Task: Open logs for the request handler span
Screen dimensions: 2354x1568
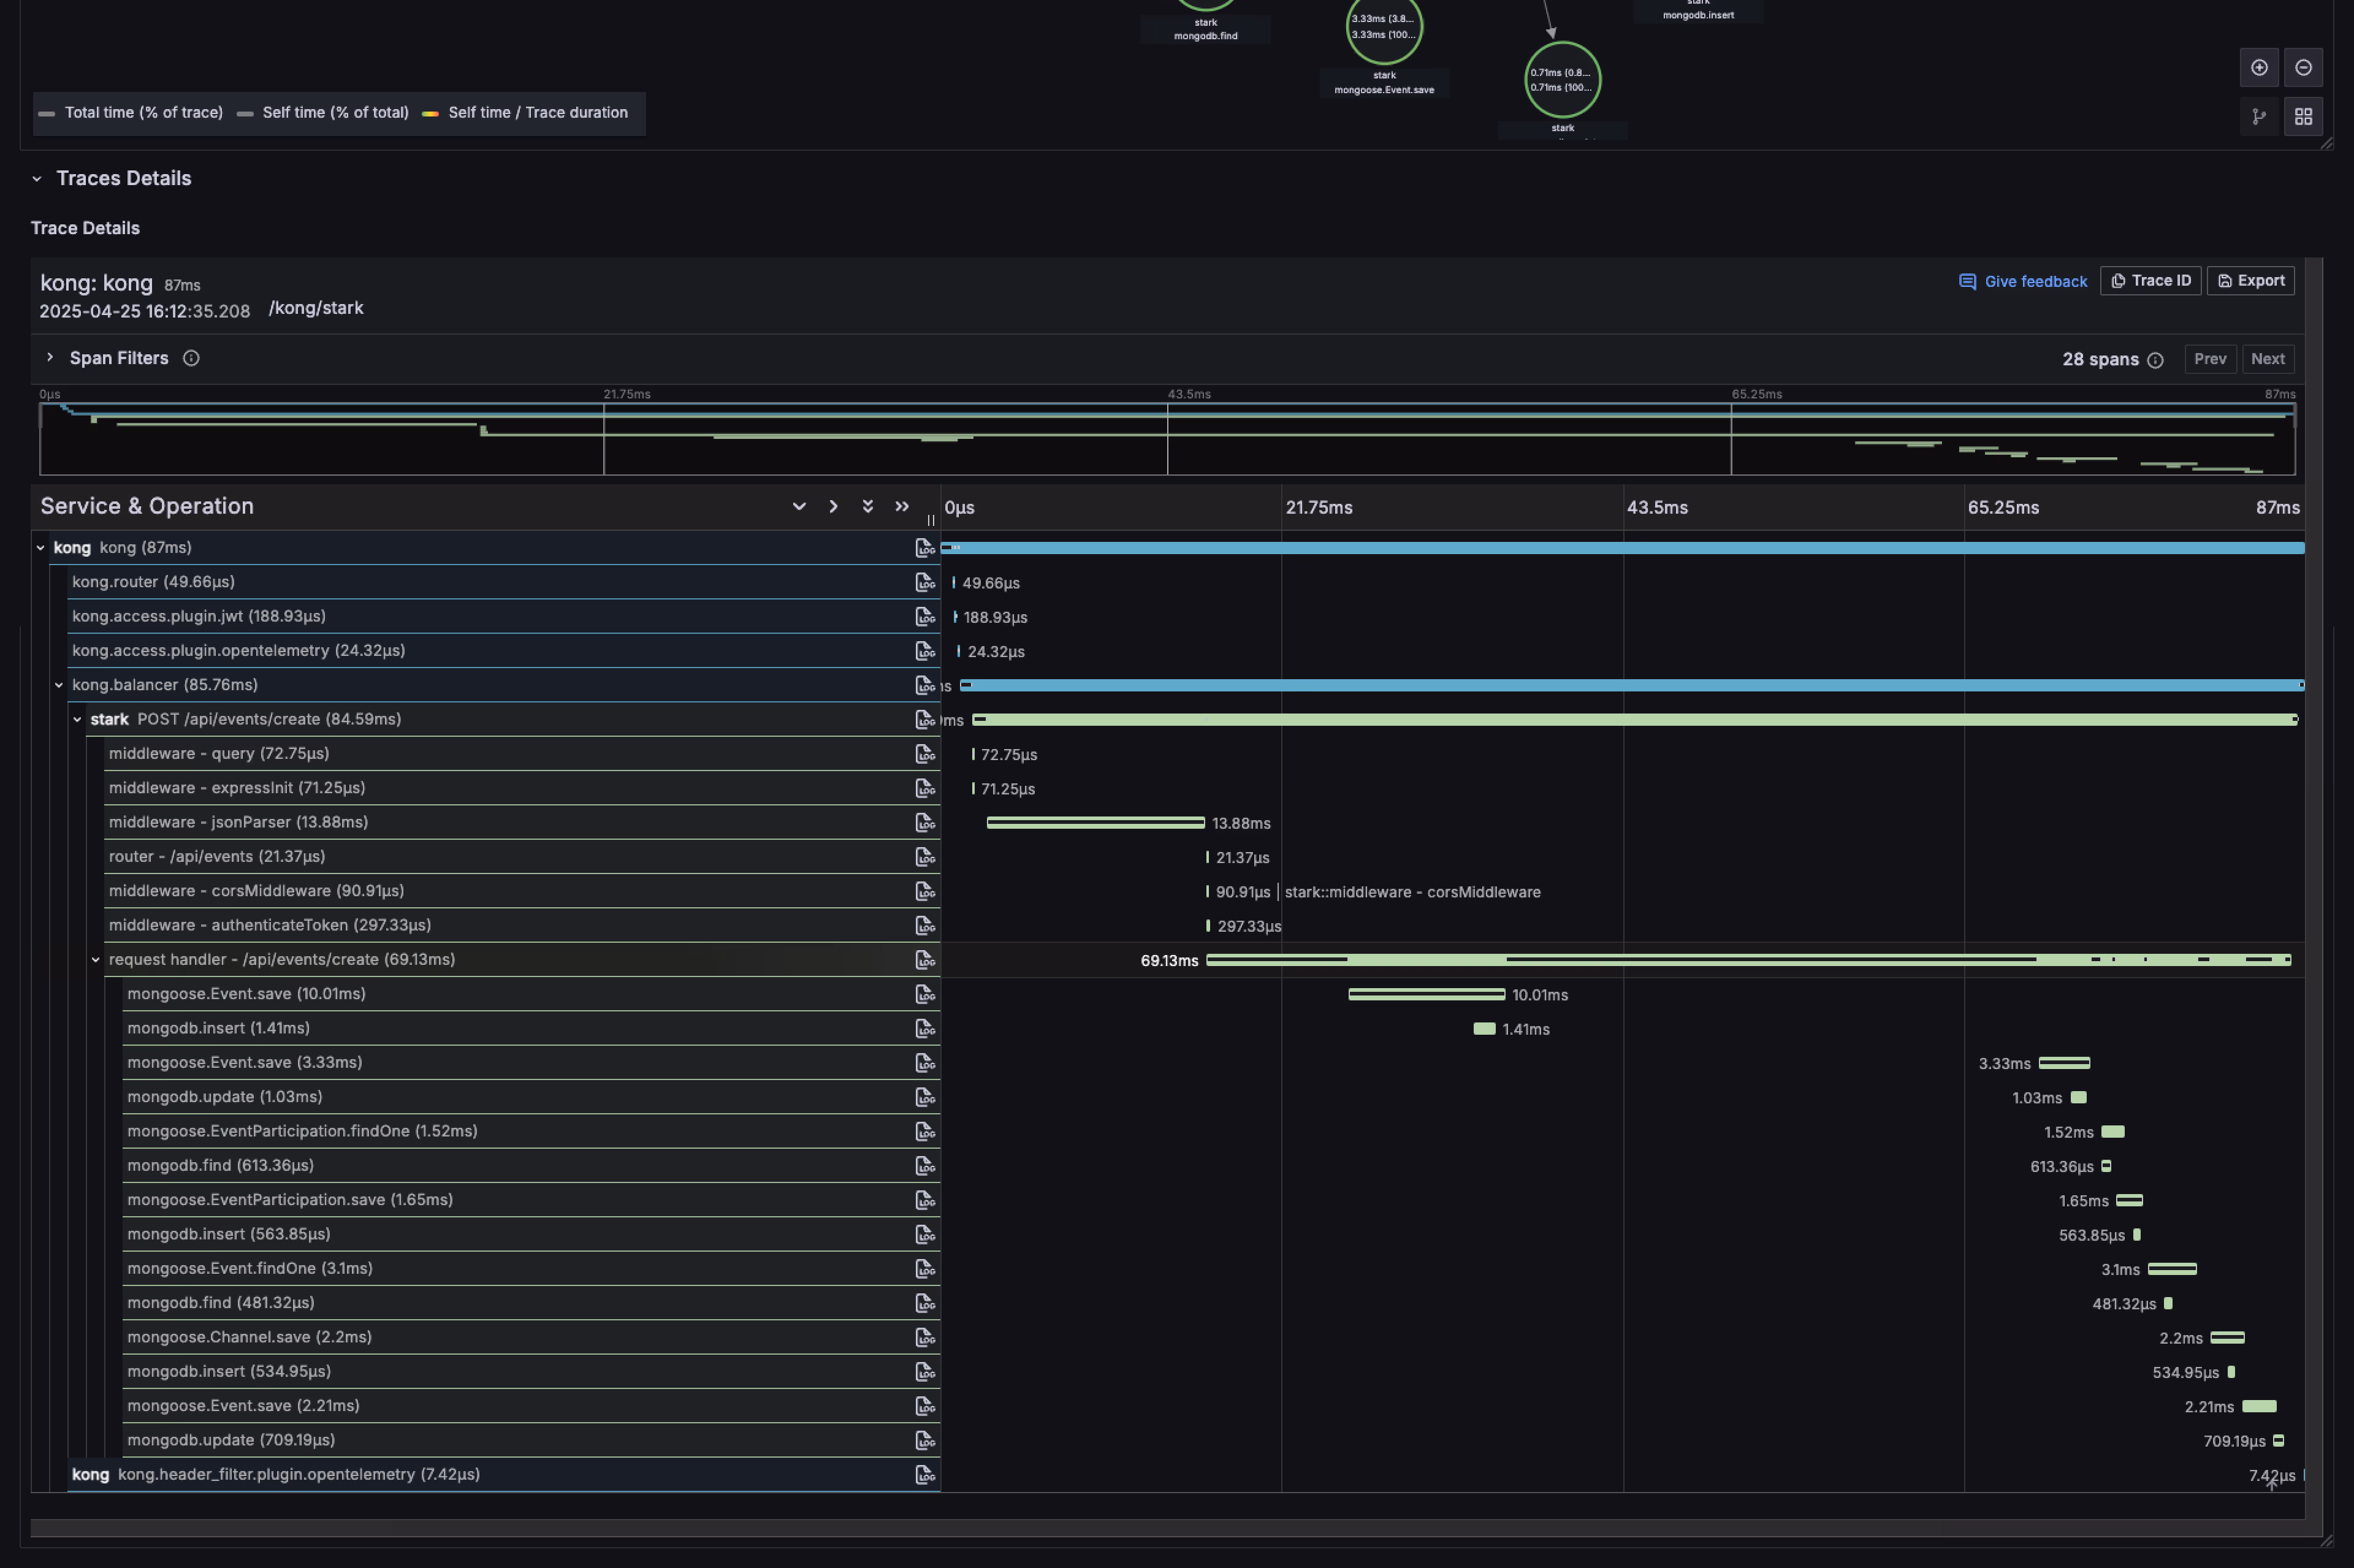Action: pos(925,960)
